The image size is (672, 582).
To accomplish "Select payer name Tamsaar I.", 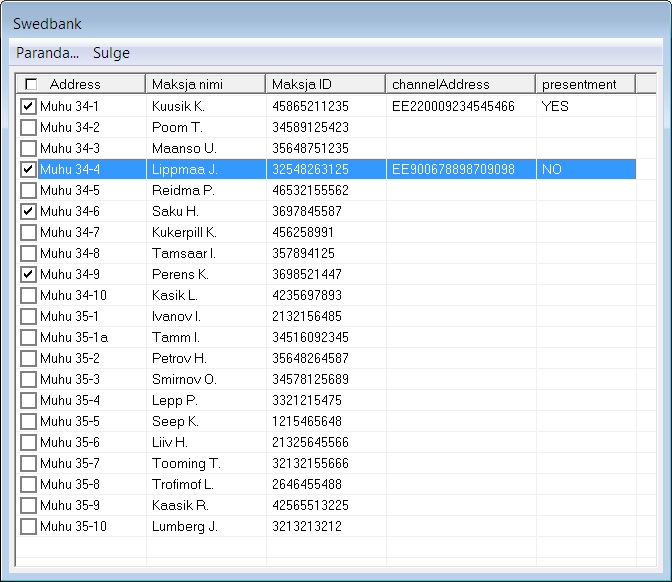I will (x=184, y=253).
